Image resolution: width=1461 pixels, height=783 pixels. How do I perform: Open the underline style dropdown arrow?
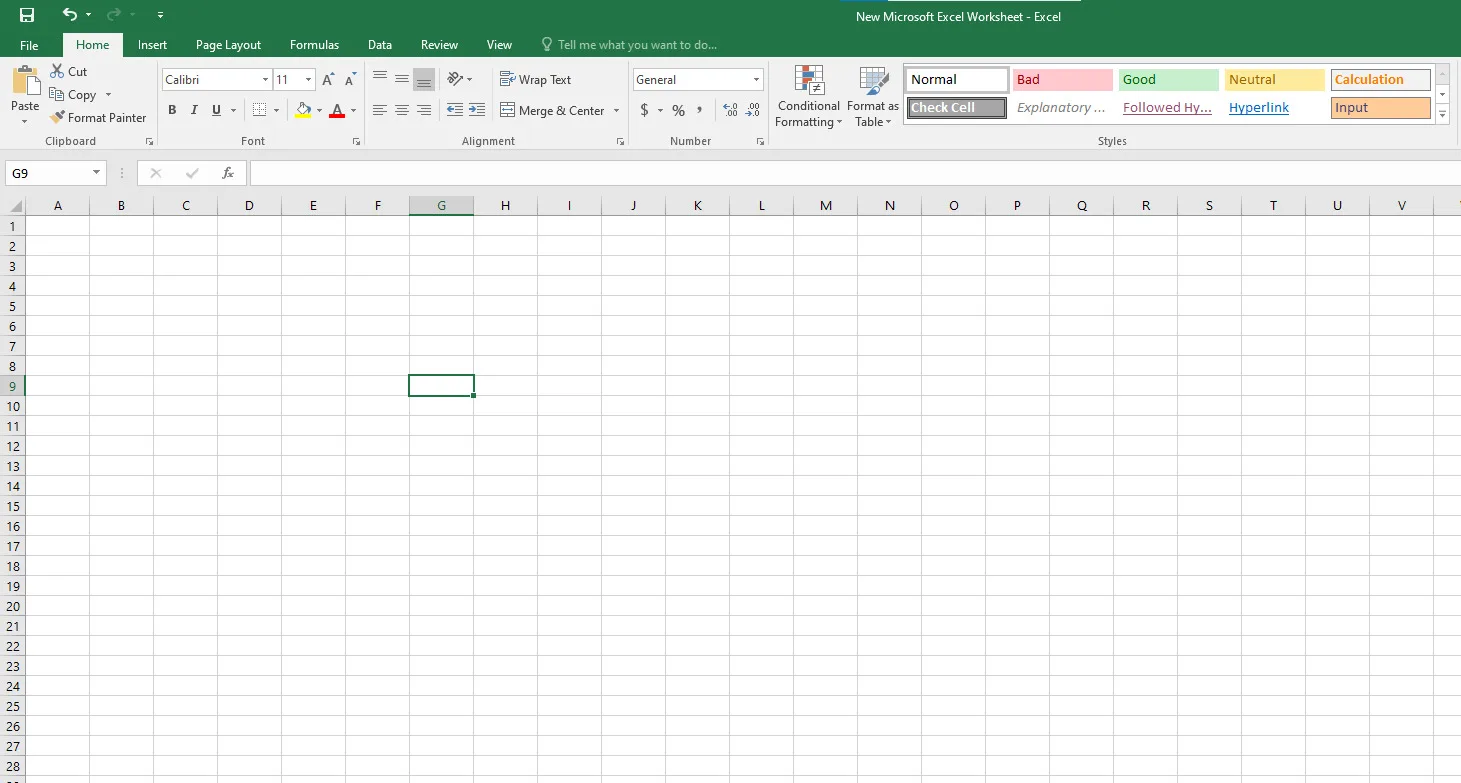click(233, 110)
